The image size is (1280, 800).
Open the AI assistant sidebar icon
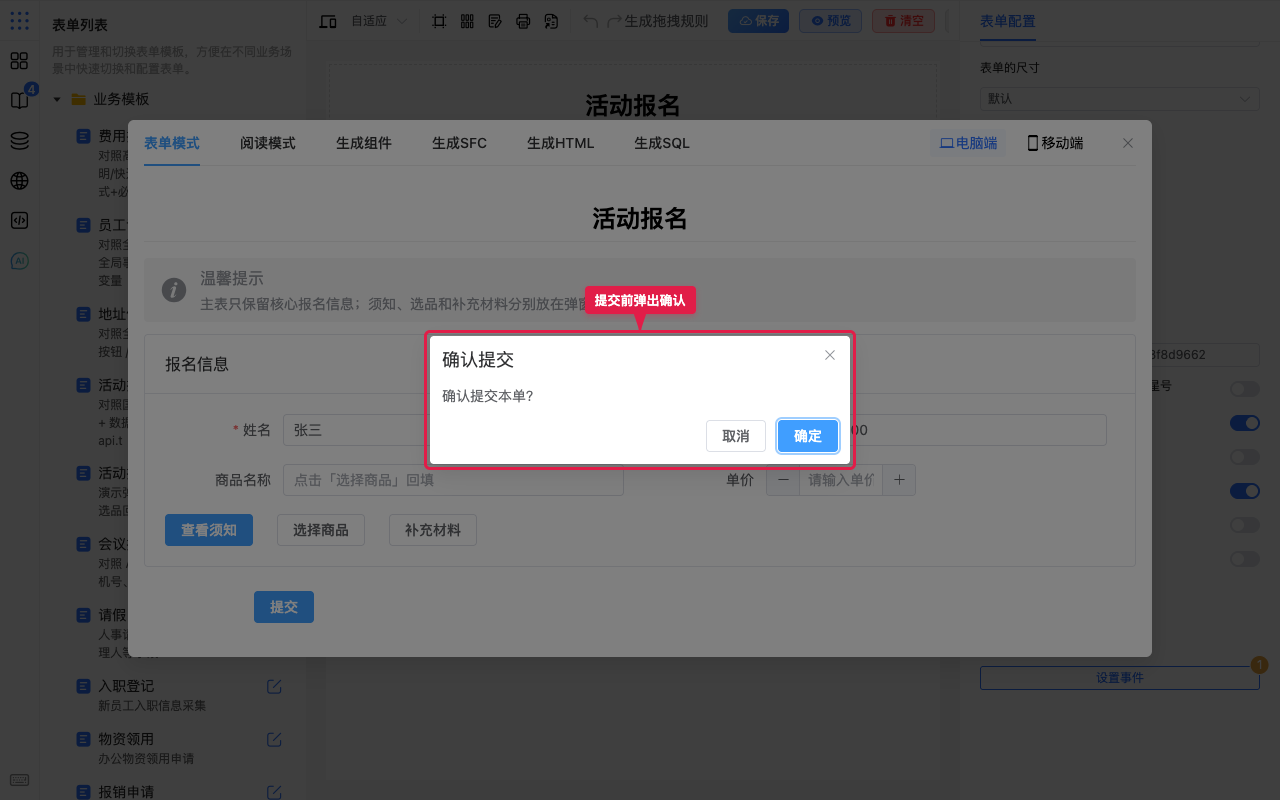point(19,261)
